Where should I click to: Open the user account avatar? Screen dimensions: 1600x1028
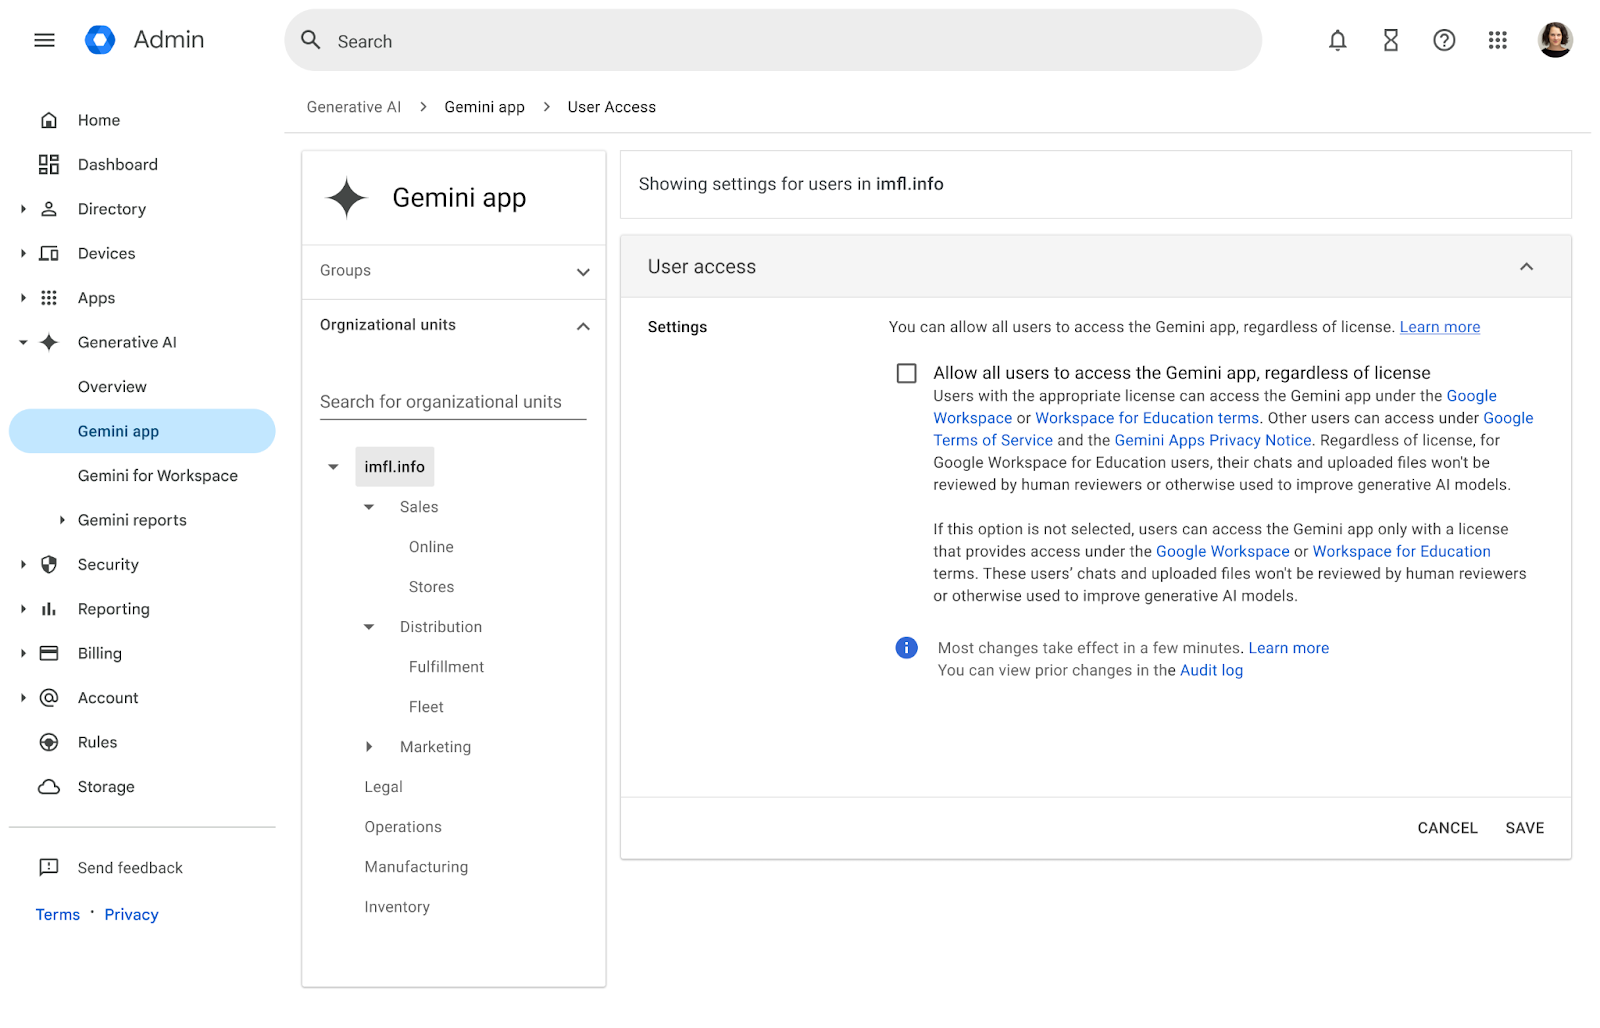pos(1555,40)
